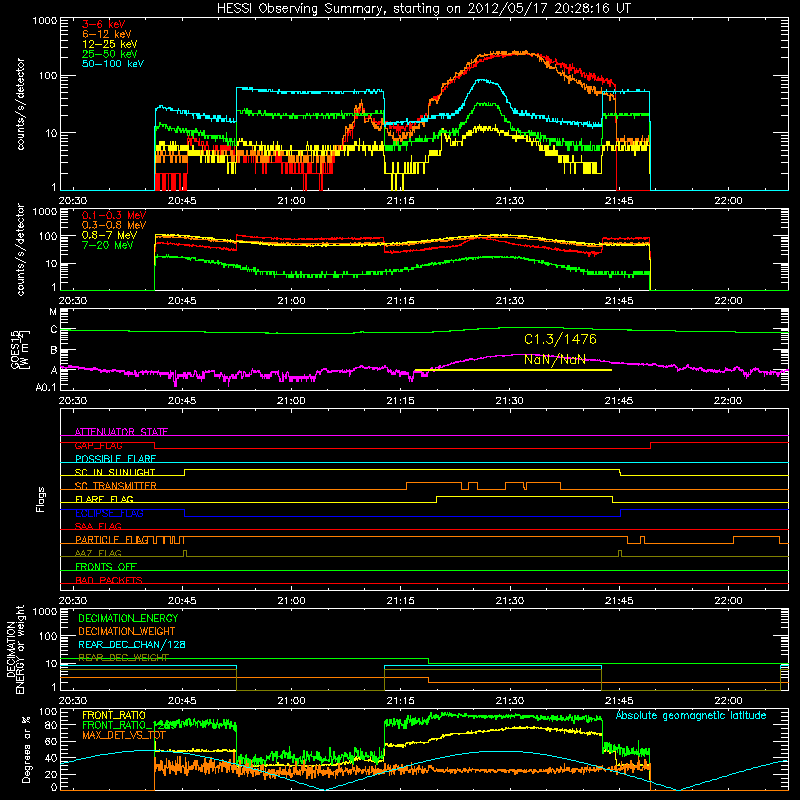The width and height of the screenshot is (800, 800).
Task: Click the POSSIBLE_FLARE flag label
Action: click(115, 459)
